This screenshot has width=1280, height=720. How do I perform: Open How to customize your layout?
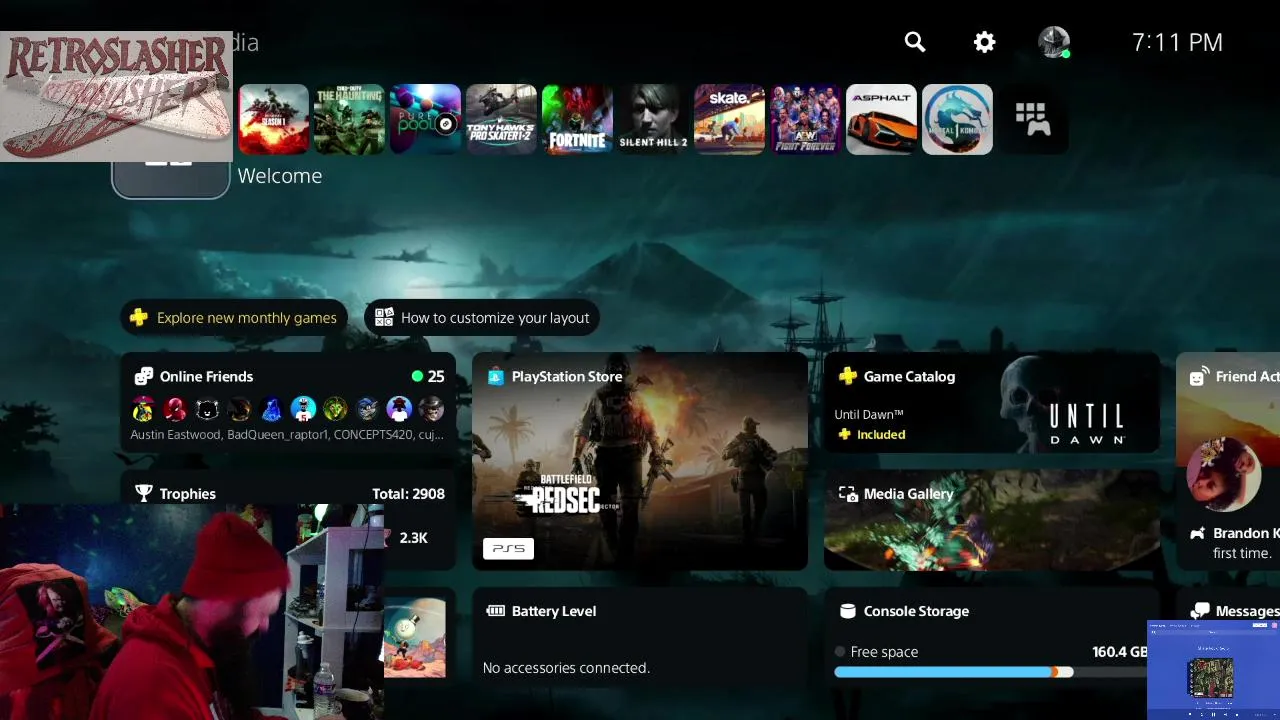481,318
